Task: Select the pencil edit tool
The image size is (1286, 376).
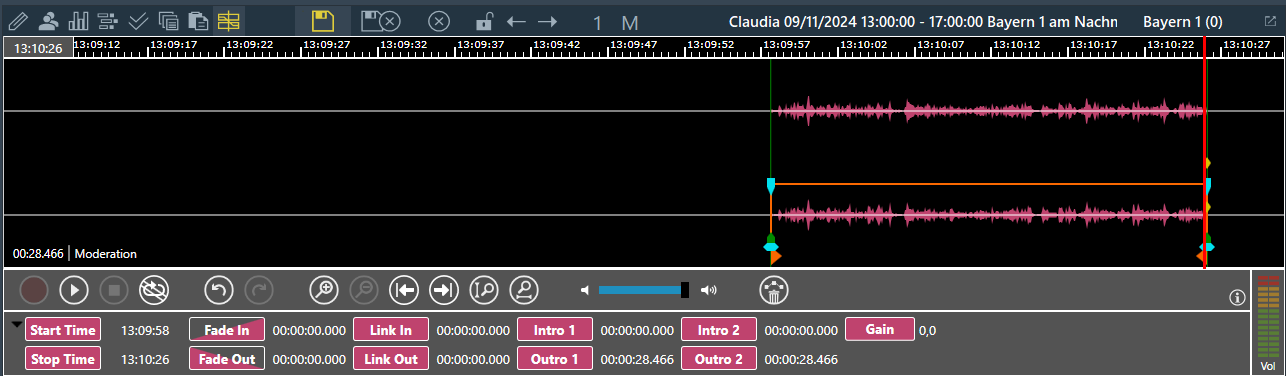Action: pos(19,20)
